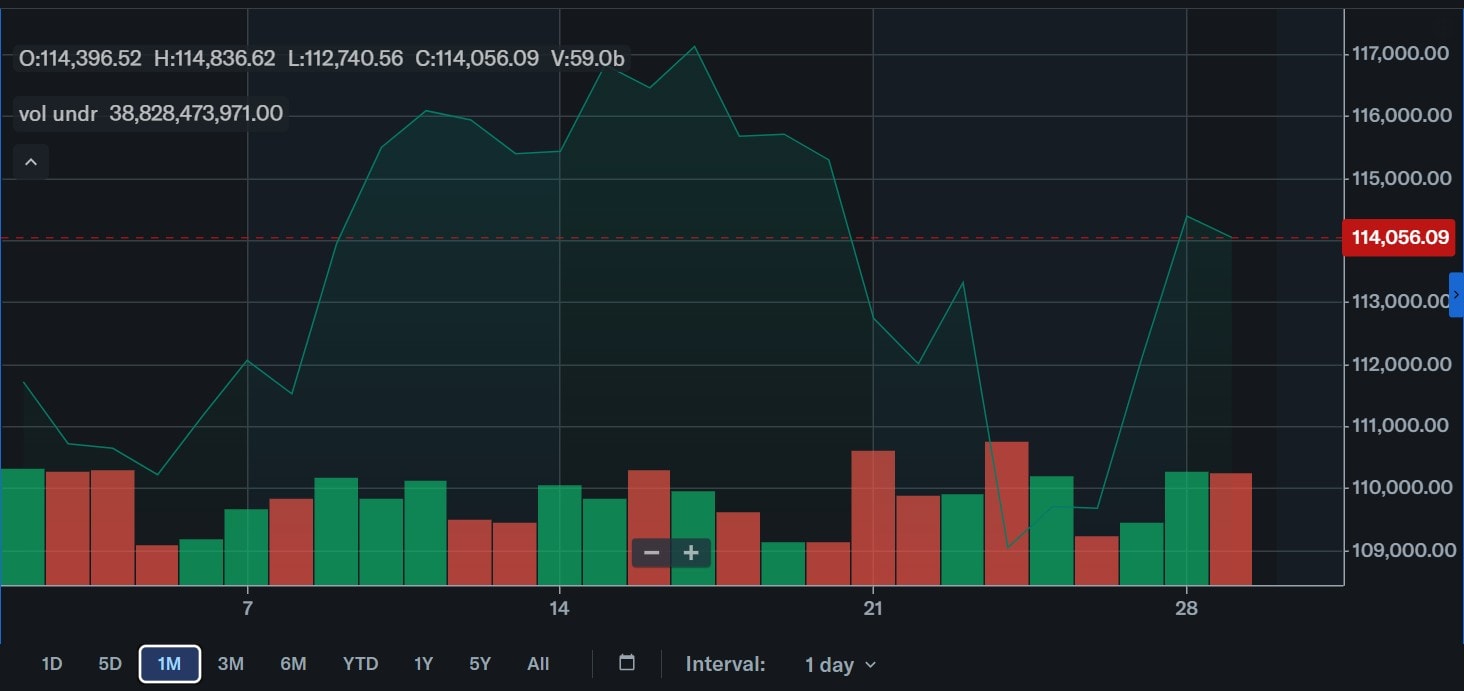This screenshot has width=1464, height=691.
Task: Click the blue arrow on the right edge
Action: 1457,293
